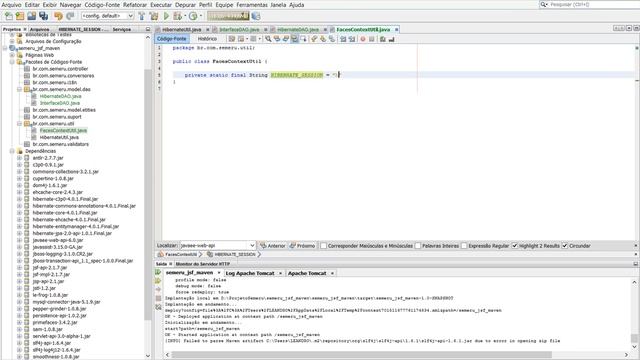Click the Stop Macro Recording icon
This screenshot has height=360, width=640.
pyautogui.click(x=371, y=39)
